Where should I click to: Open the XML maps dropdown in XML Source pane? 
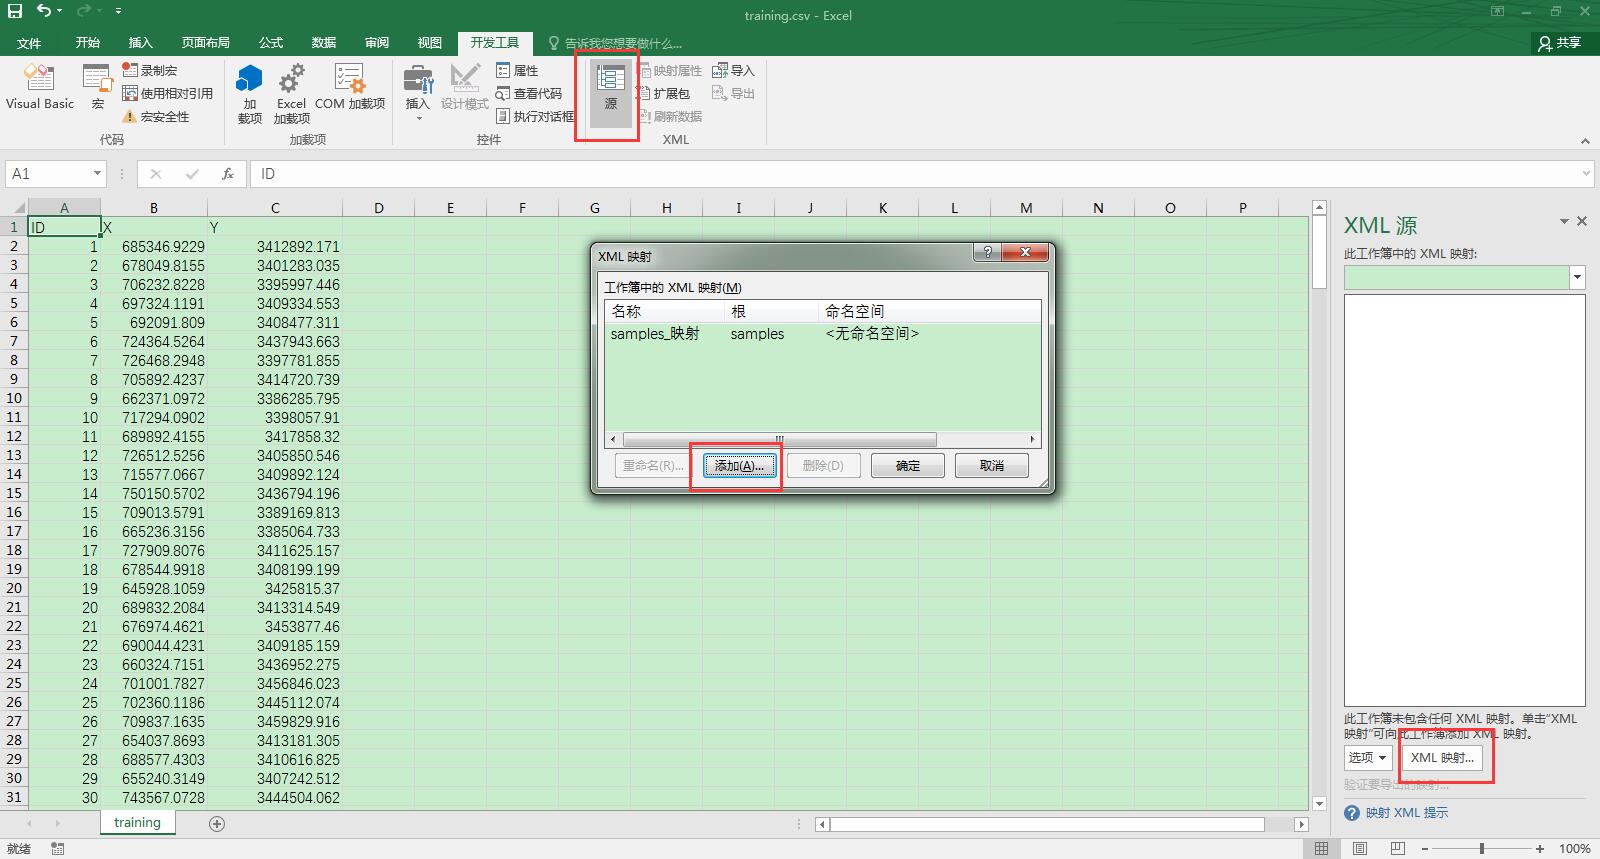[1577, 277]
